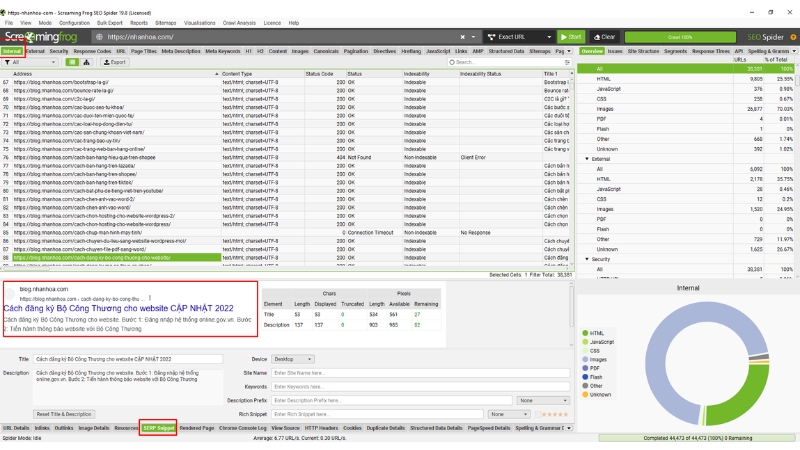
Task: Click Reset Title & Description button
Action: [64, 414]
